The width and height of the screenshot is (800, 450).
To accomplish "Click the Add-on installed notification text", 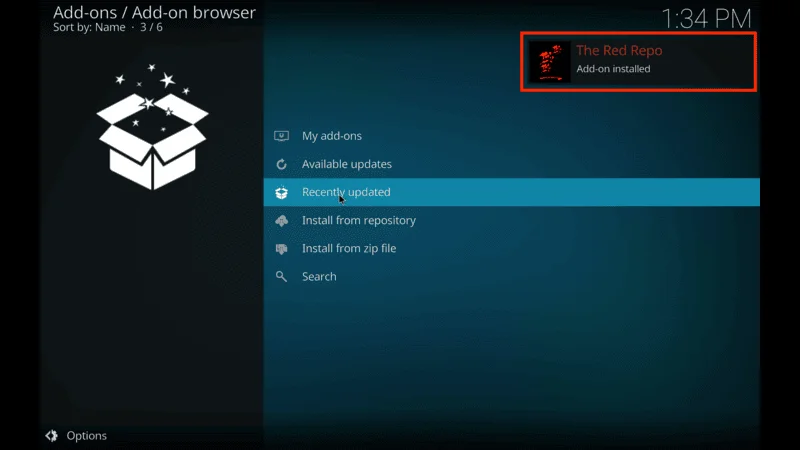I will coord(613,69).
